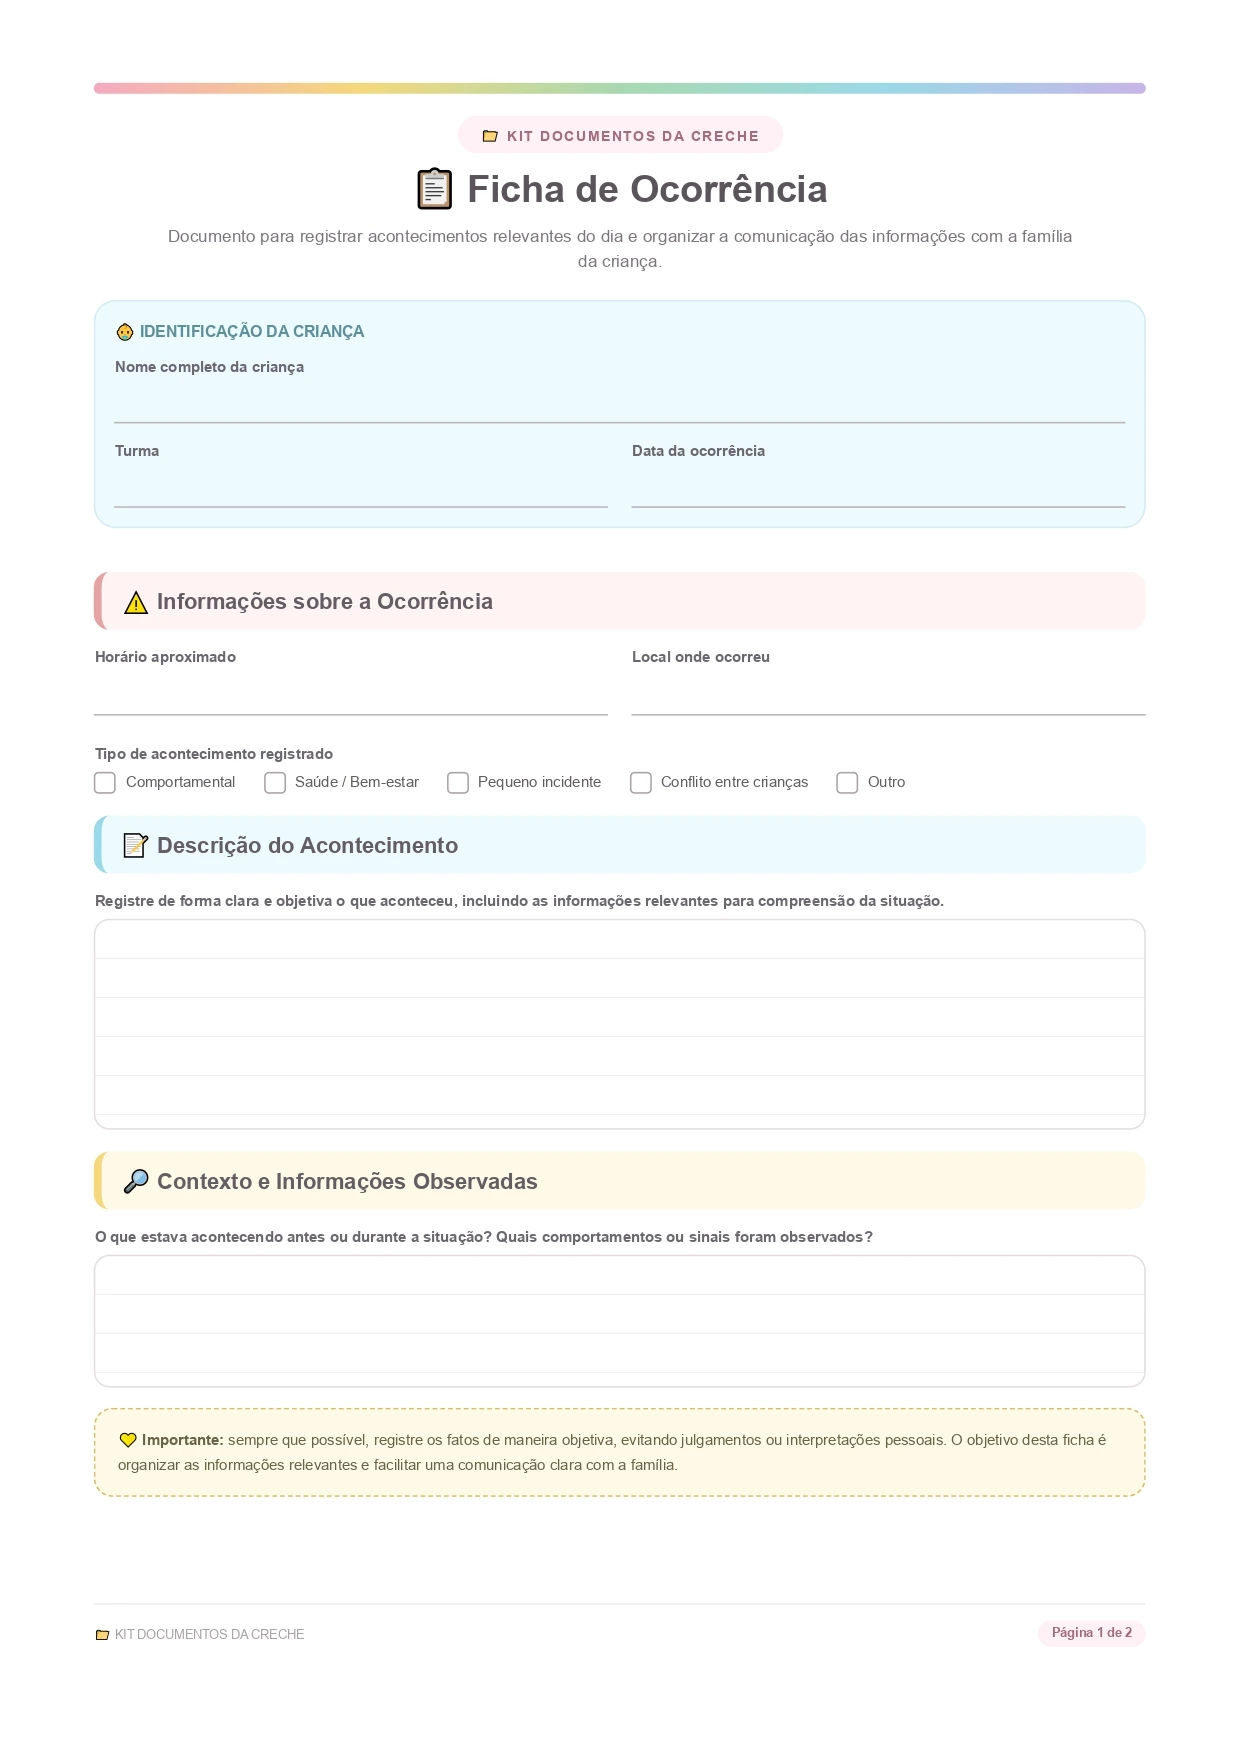Click the memo pencil icon beside Descrição do Acontecimento
The image size is (1240, 1754).
(x=135, y=846)
